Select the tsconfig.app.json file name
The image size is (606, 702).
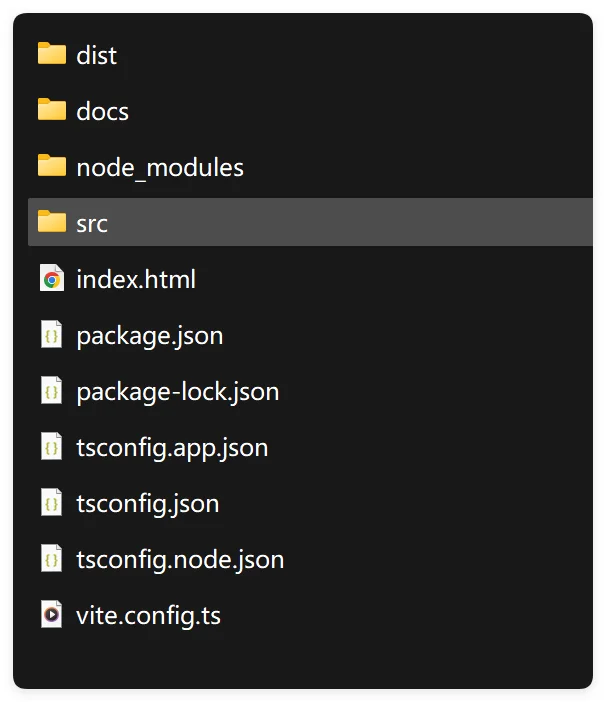(172, 447)
